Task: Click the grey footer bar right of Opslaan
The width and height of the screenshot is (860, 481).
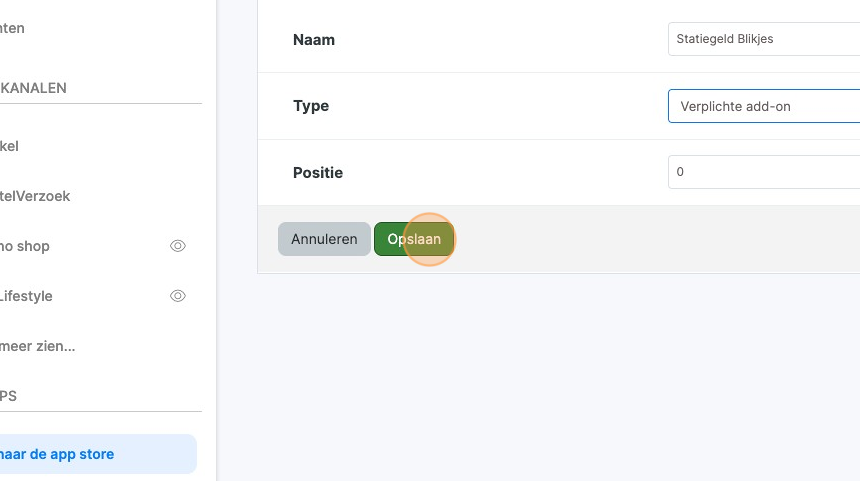Action: [650, 239]
